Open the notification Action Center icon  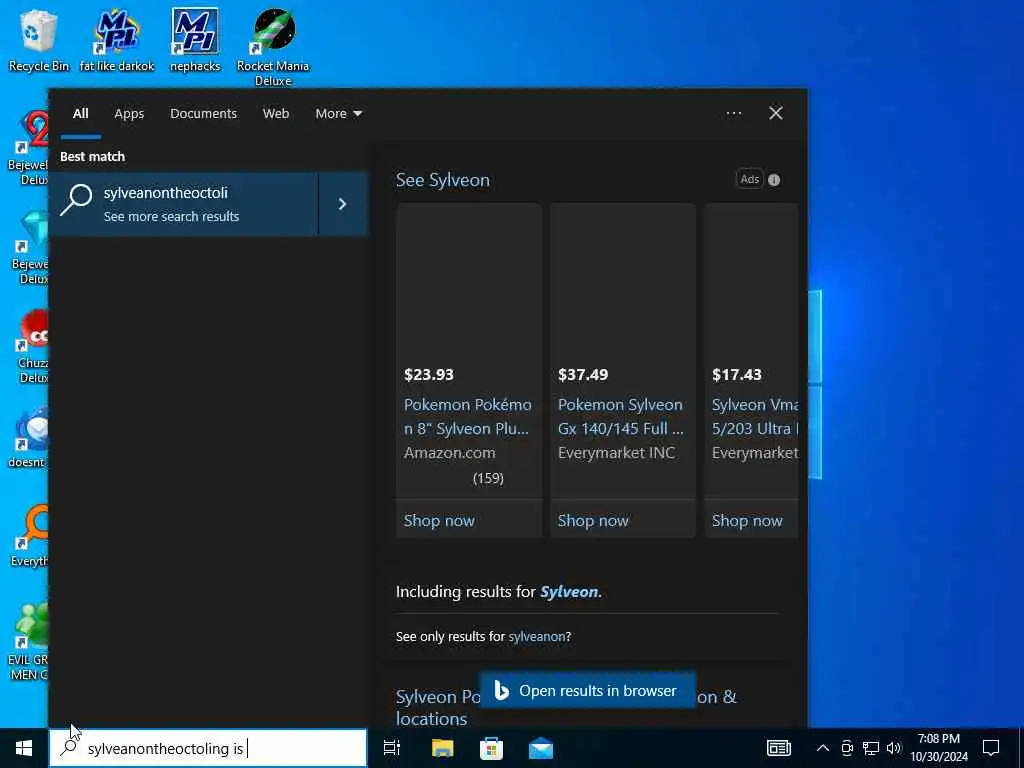click(x=991, y=748)
